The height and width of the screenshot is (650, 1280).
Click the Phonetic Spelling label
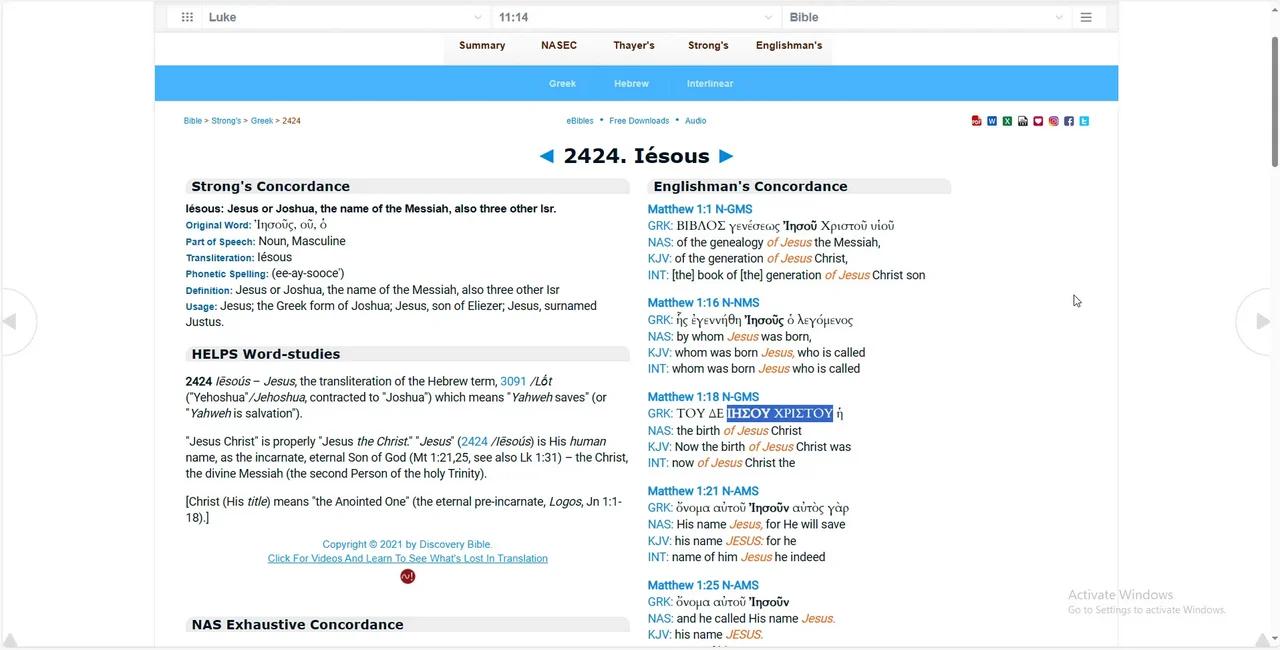pyautogui.click(x=227, y=274)
